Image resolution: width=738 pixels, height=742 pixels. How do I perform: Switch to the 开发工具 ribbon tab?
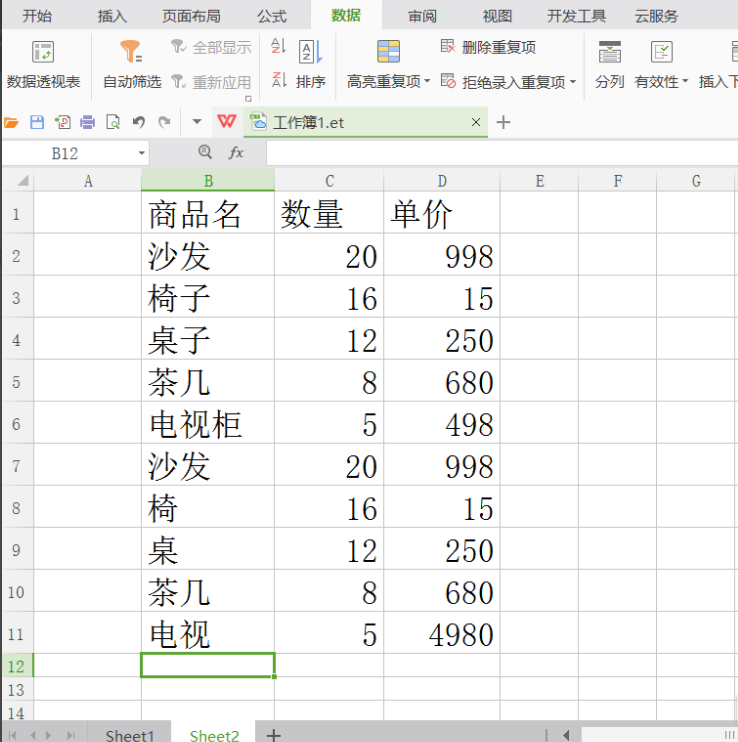(x=576, y=16)
